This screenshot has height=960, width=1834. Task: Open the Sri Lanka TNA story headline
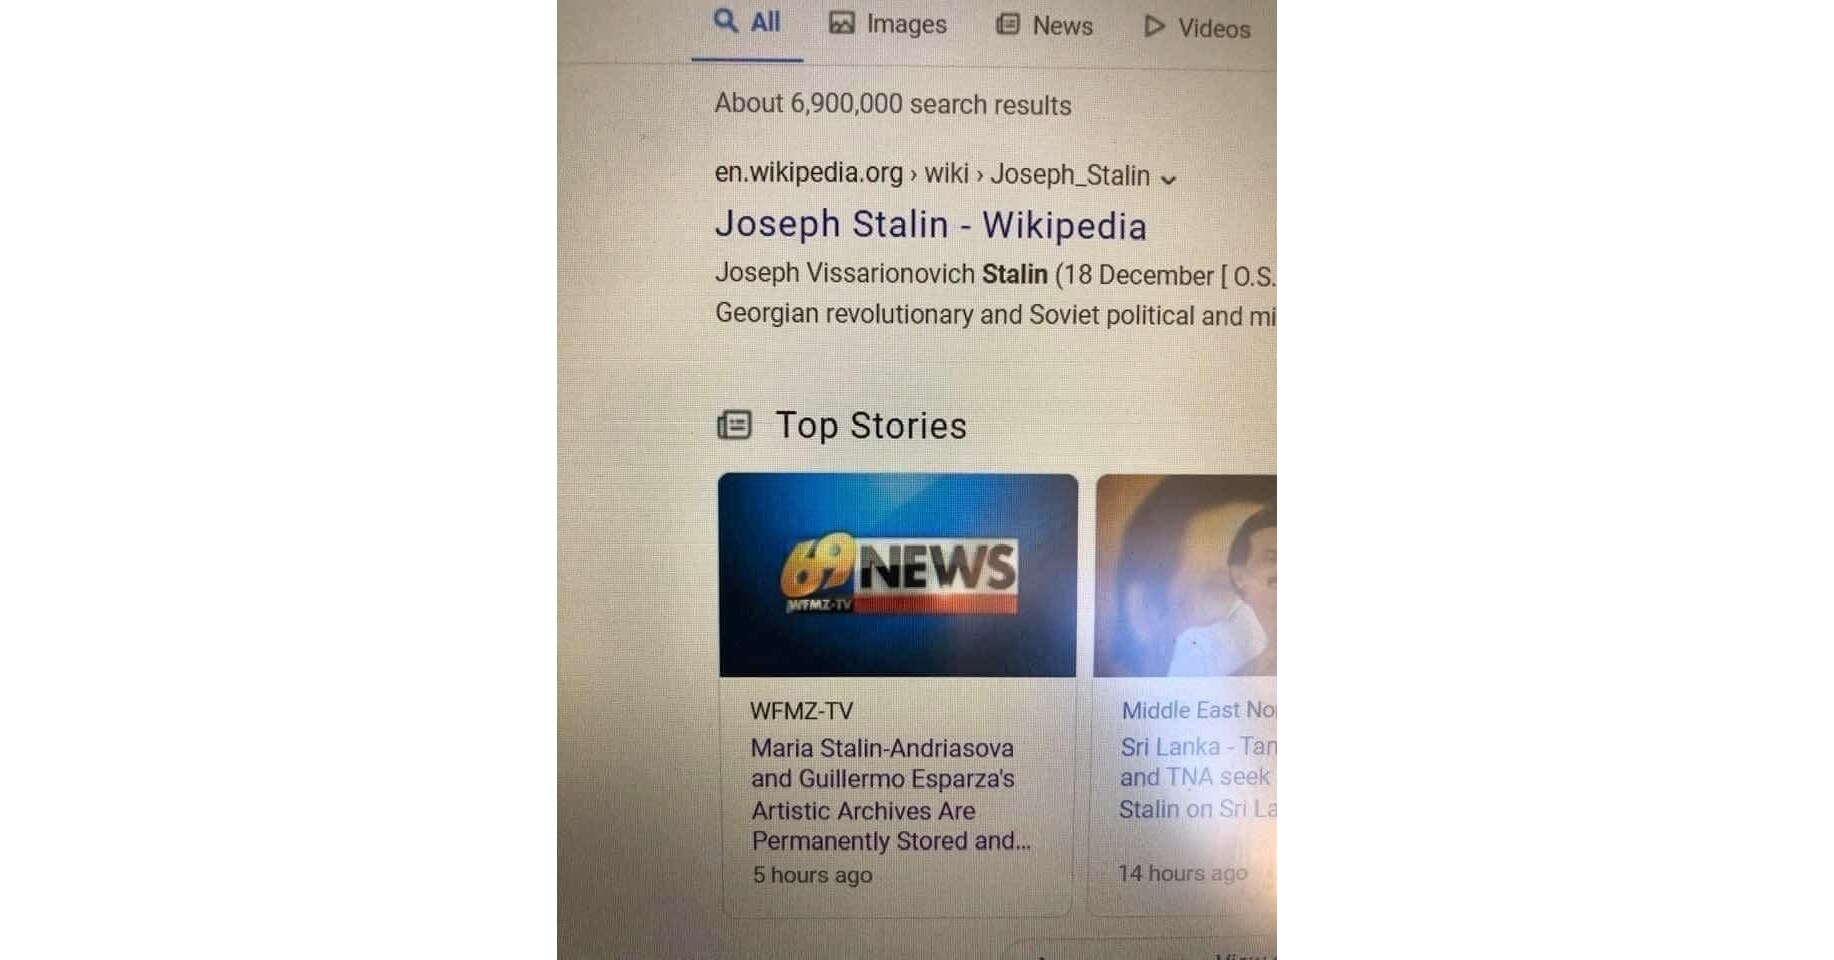click(1198, 778)
